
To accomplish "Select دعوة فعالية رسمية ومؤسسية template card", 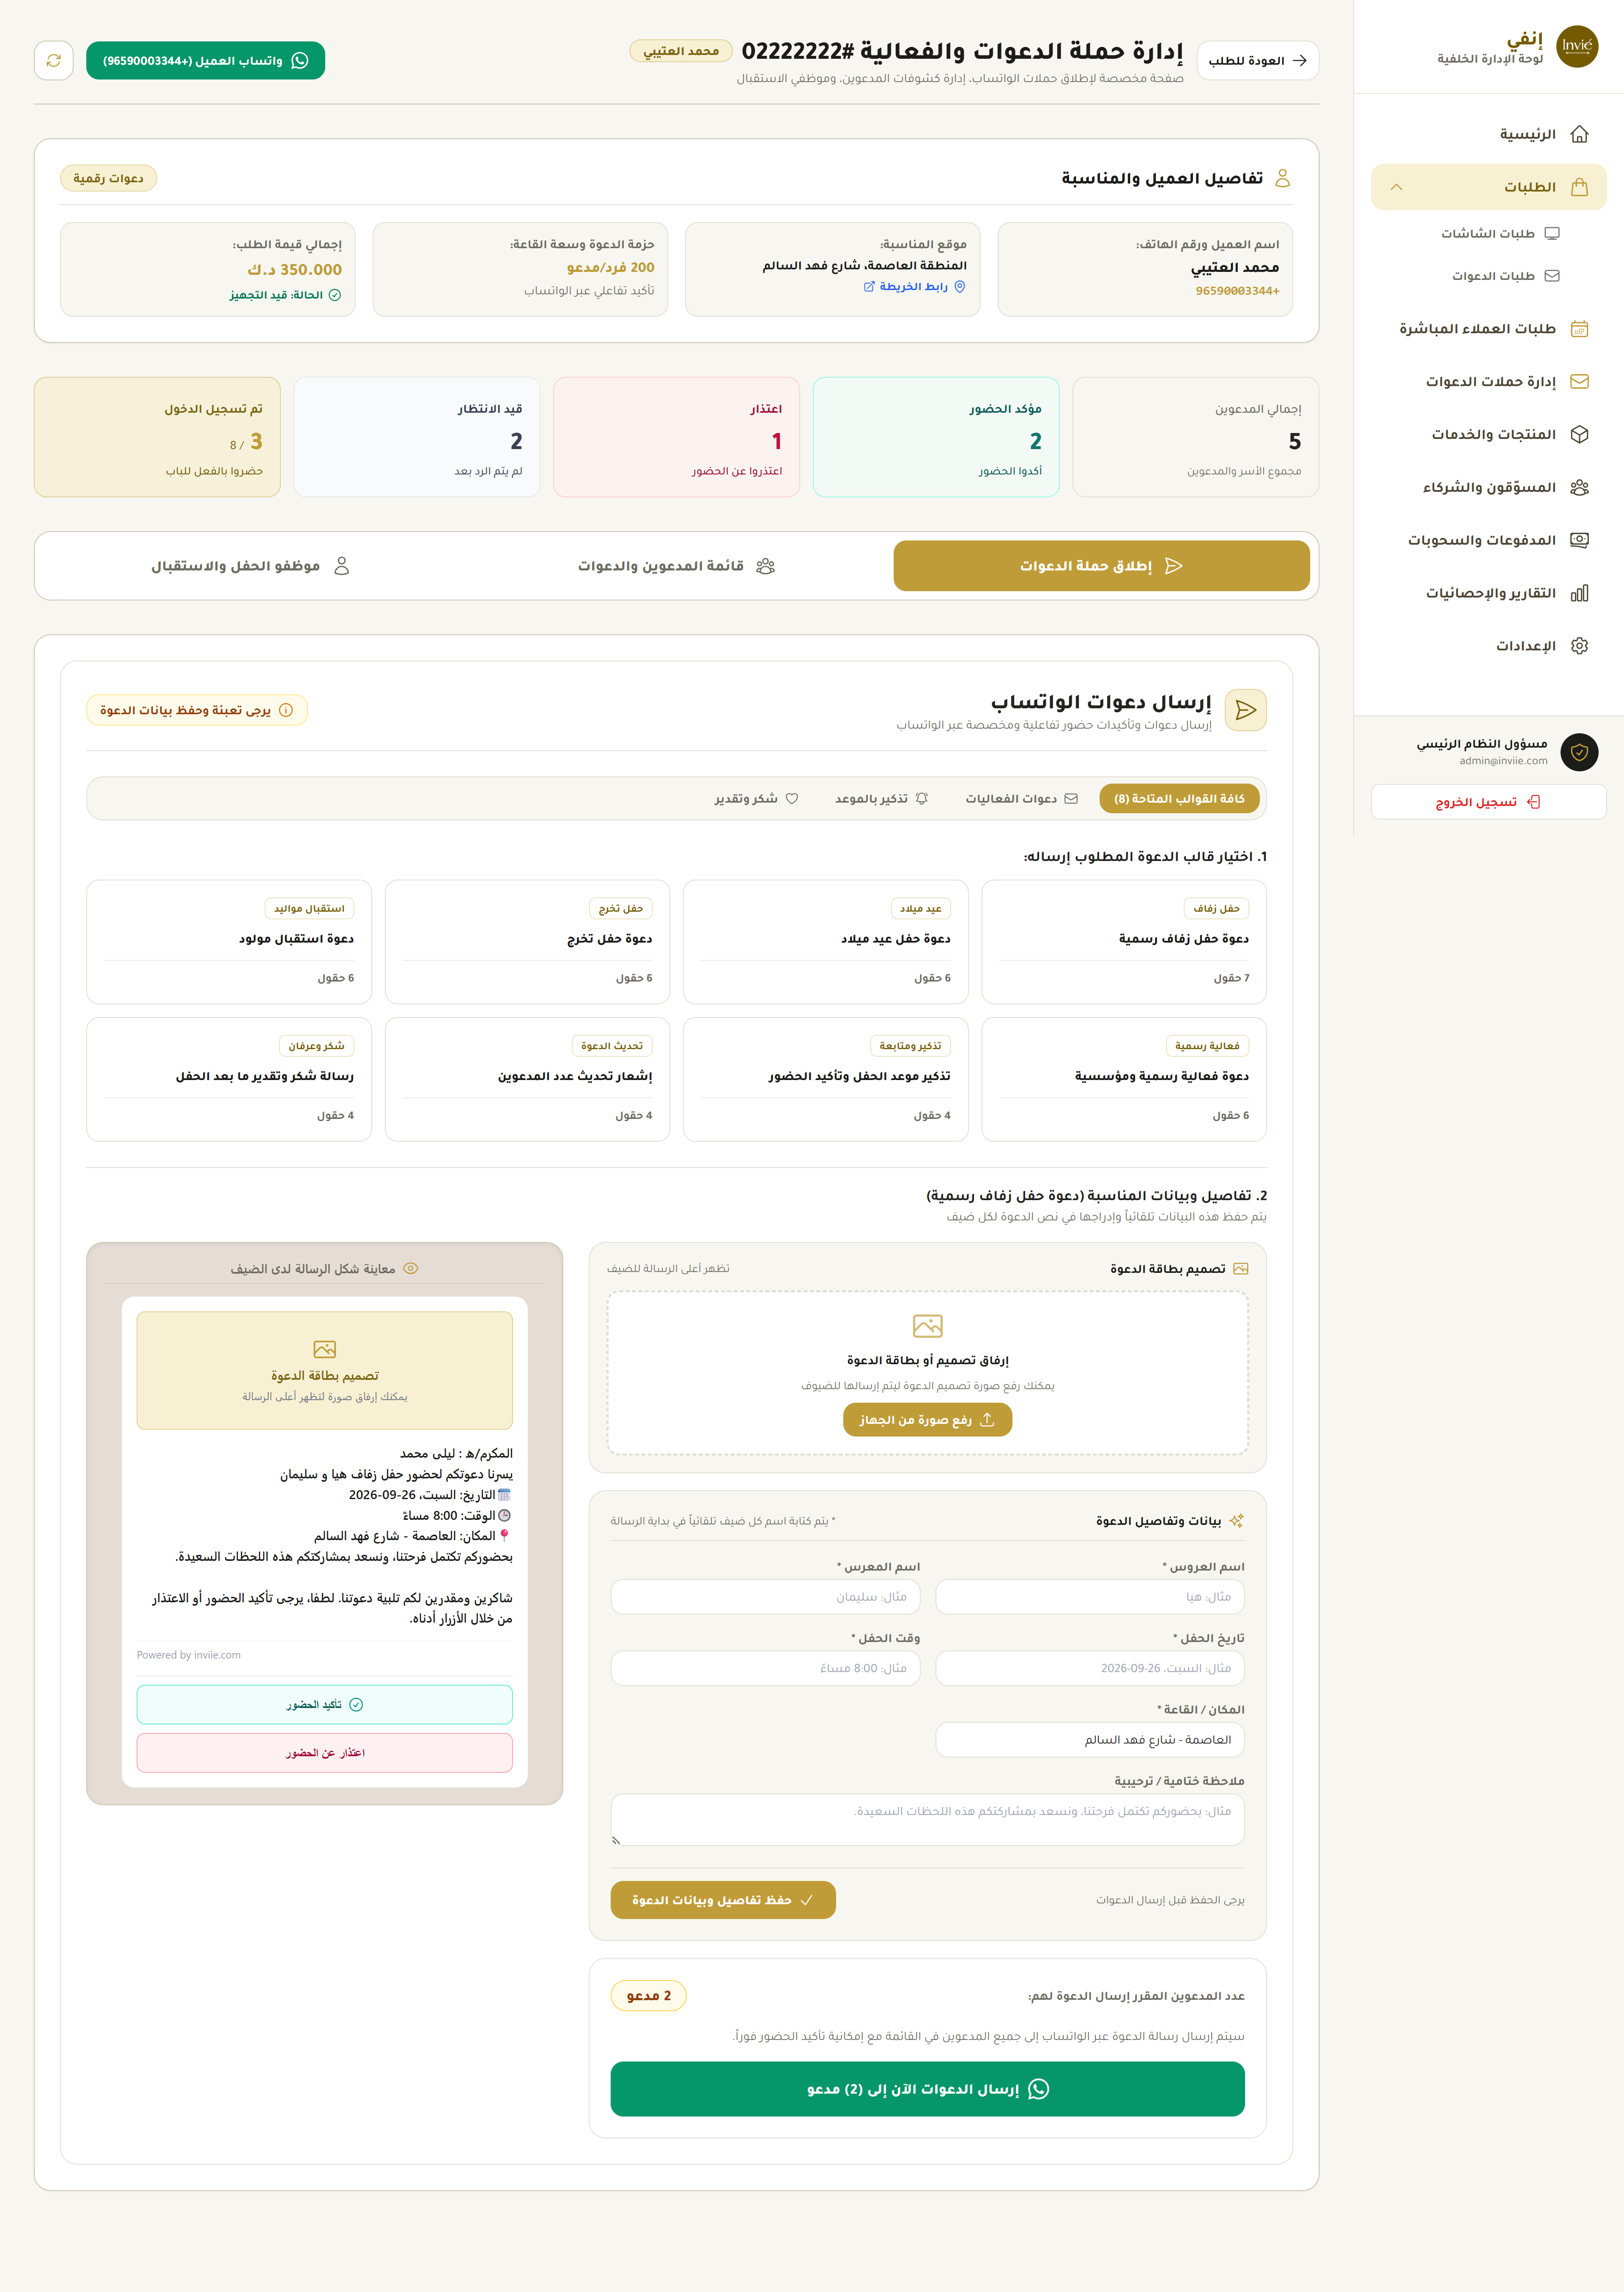I will point(1124,1079).
